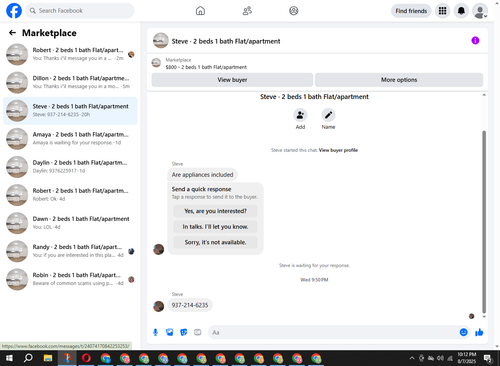Click the listing thumbnail in the chat header
Screen dimensions: 500x366
pos(161,41)
